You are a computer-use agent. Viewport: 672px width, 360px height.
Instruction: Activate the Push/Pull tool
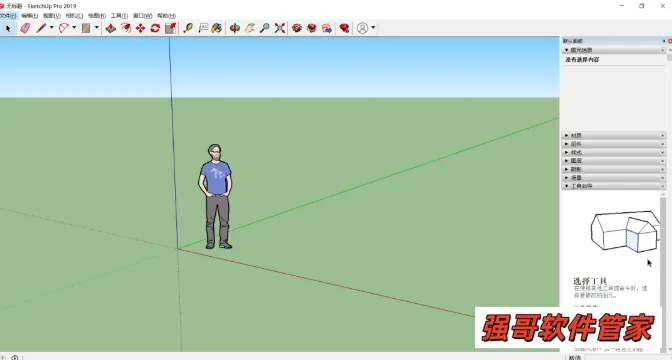pyautogui.click(x=111, y=28)
